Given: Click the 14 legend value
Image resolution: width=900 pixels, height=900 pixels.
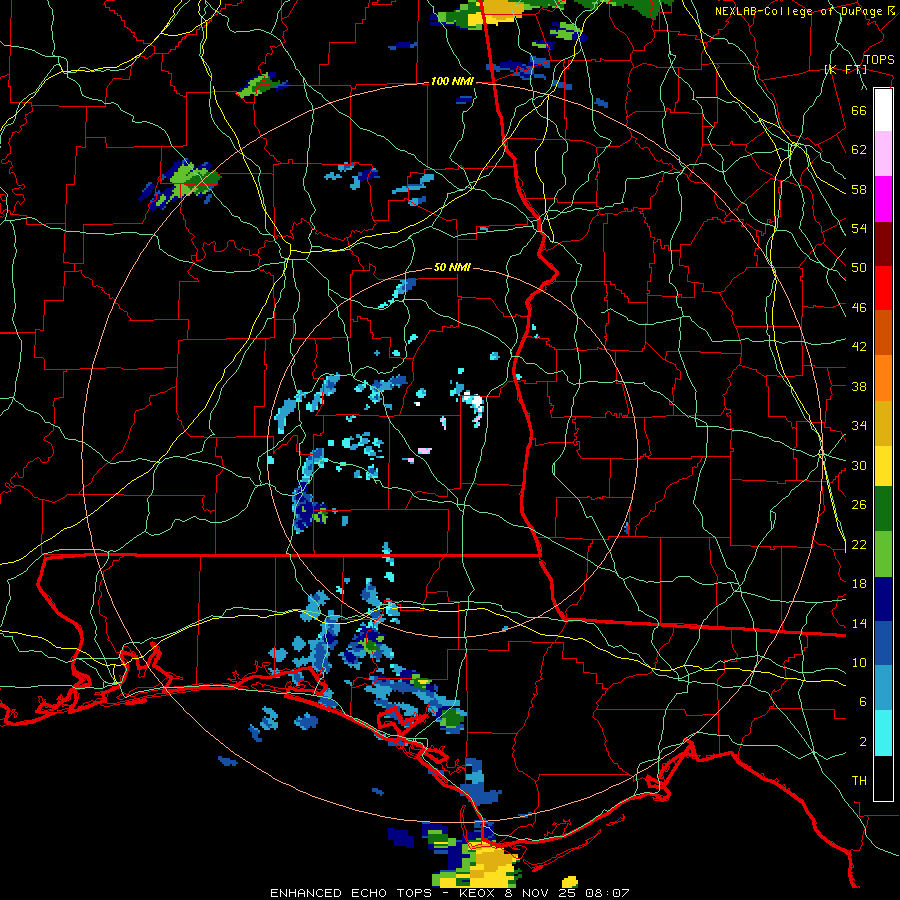Looking at the screenshot, I should coord(859,623).
